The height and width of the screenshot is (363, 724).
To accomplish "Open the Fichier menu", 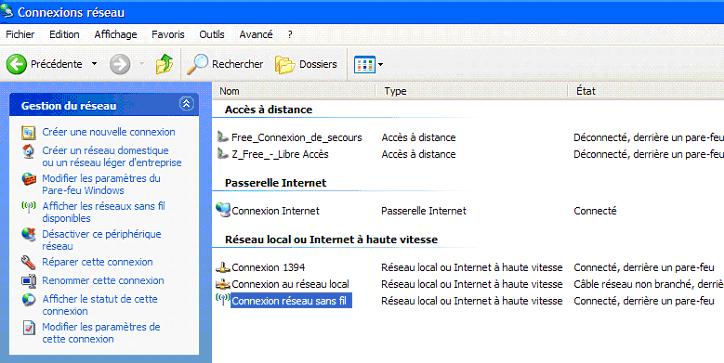I will (20, 35).
